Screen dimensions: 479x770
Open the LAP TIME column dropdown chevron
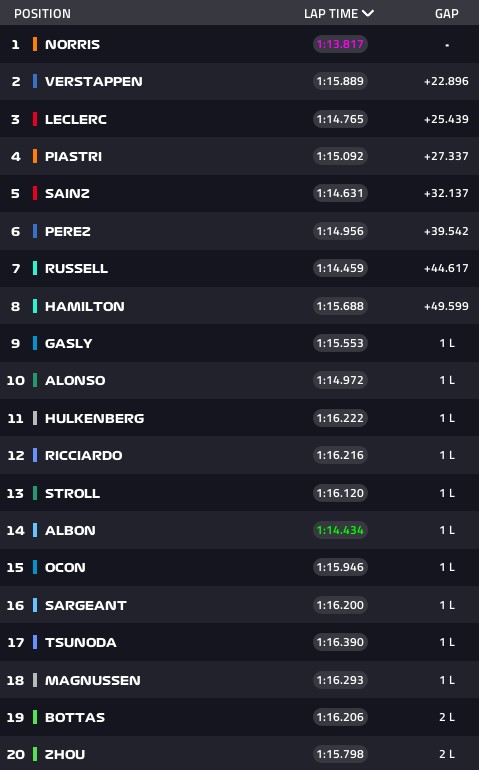368,14
